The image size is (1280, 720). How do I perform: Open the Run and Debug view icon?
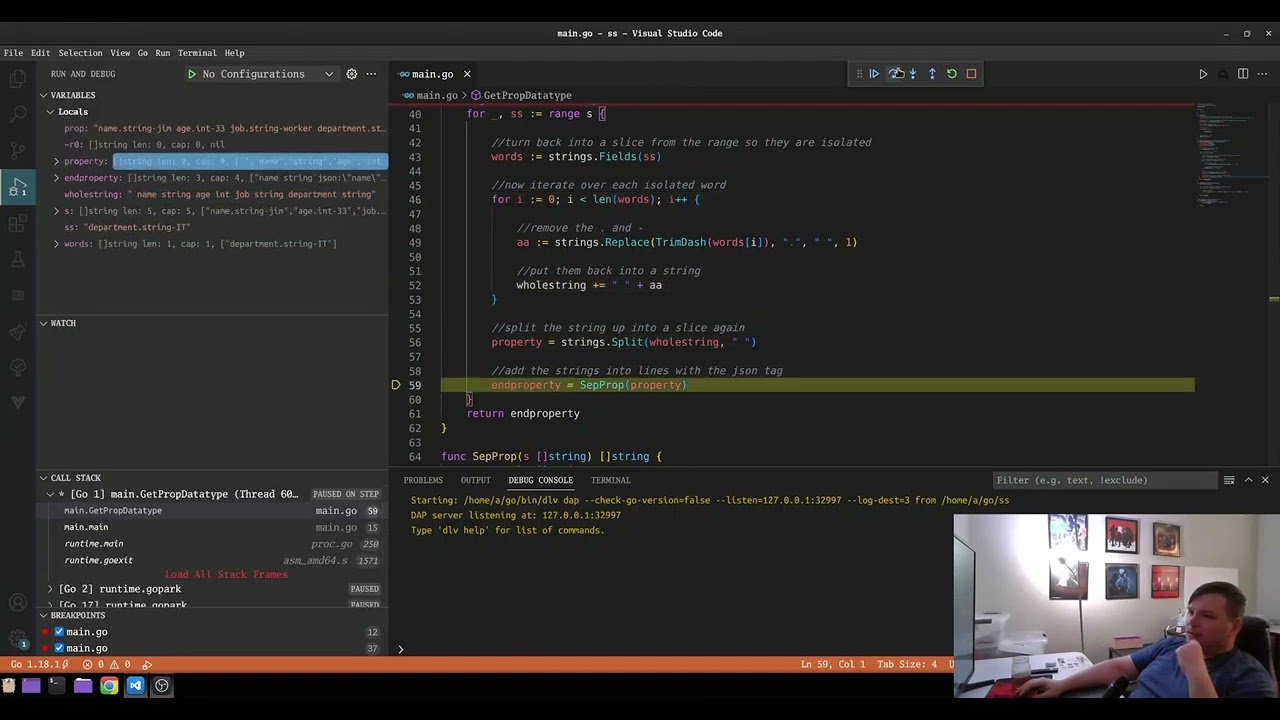pos(18,187)
